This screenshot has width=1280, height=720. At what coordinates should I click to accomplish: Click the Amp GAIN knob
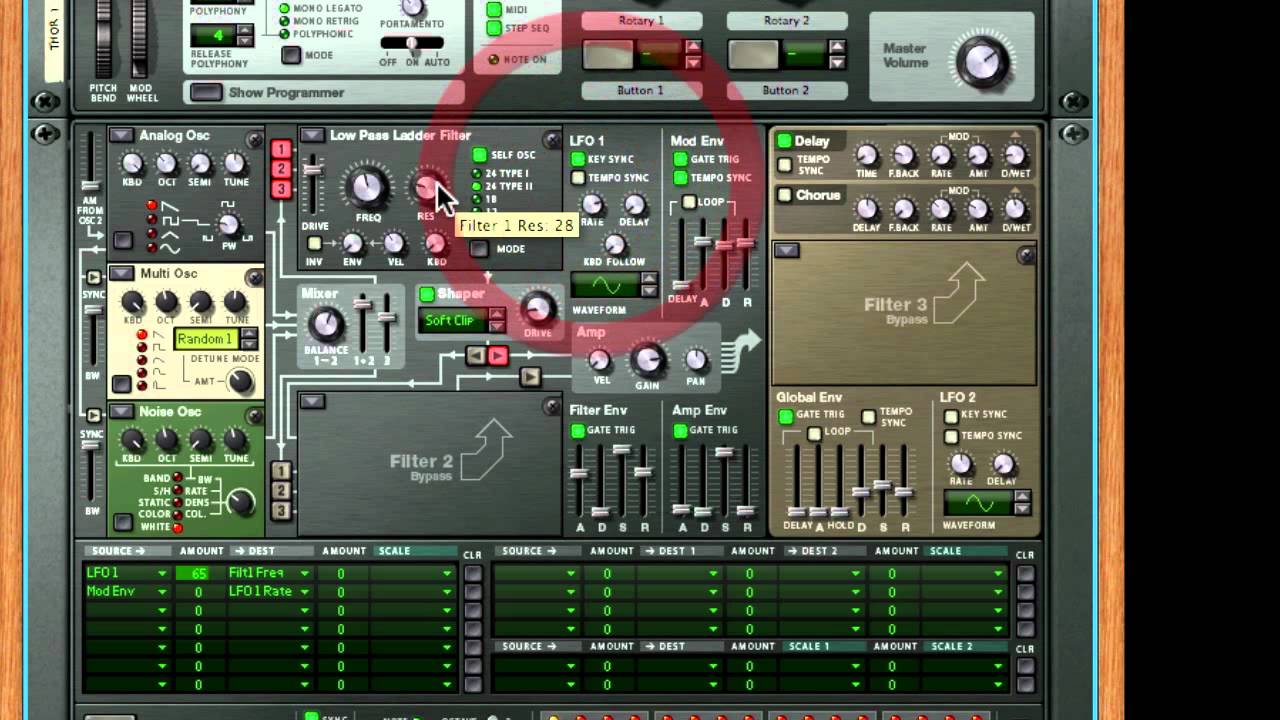pyautogui.click(x=648, y=359)
